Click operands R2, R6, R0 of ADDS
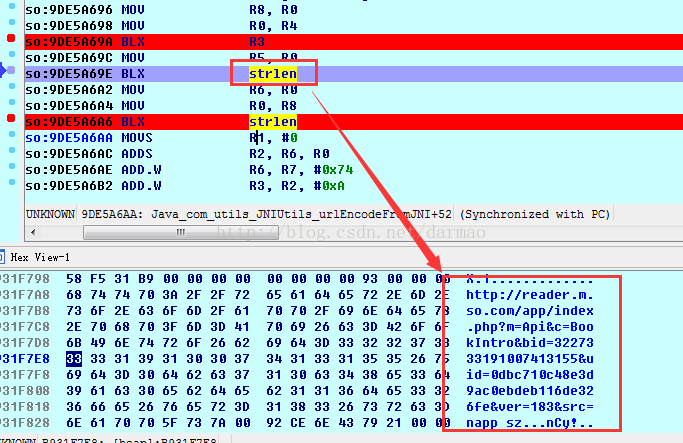Viewport: 683px width, 443px height. 289,154
